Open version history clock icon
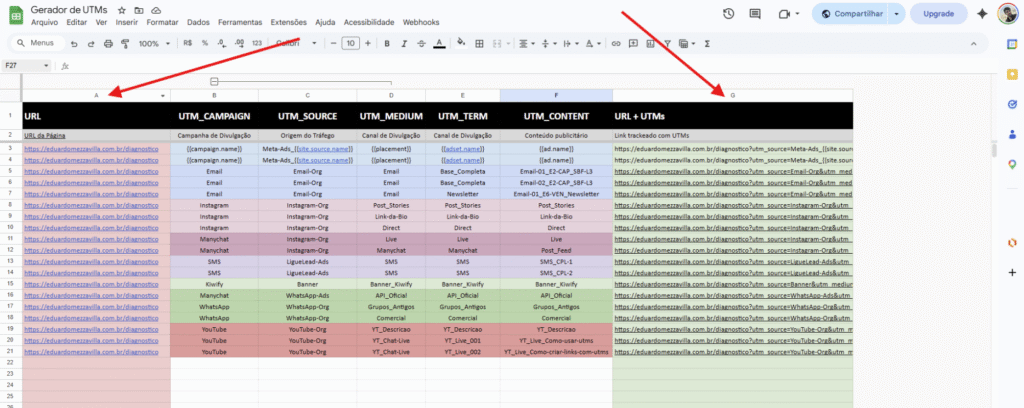The image size is (1024, 408). click(728, 13)
